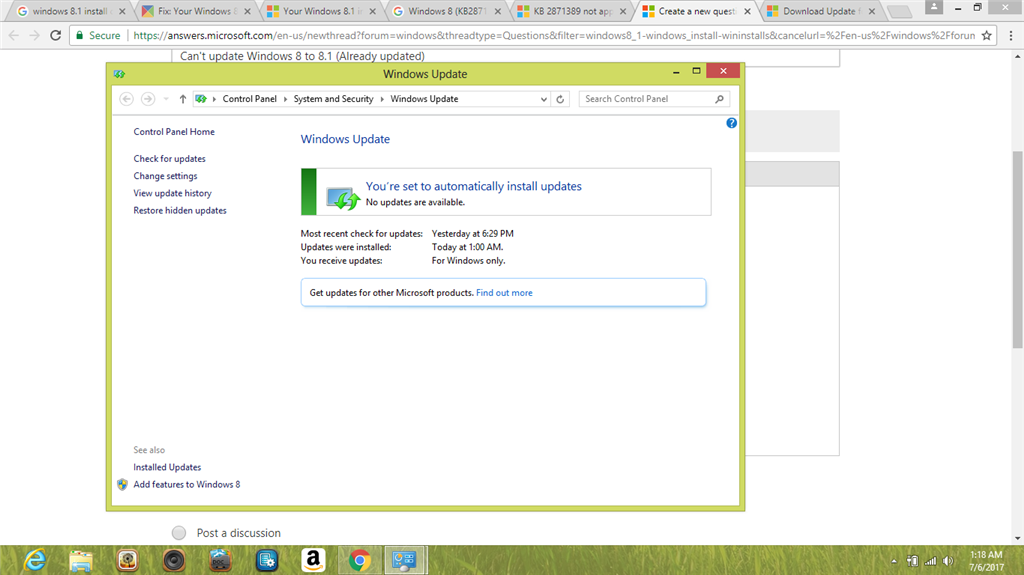Click the up arrow to parent folder
The height and width of the screenshot is (575, 1024).
183,99
